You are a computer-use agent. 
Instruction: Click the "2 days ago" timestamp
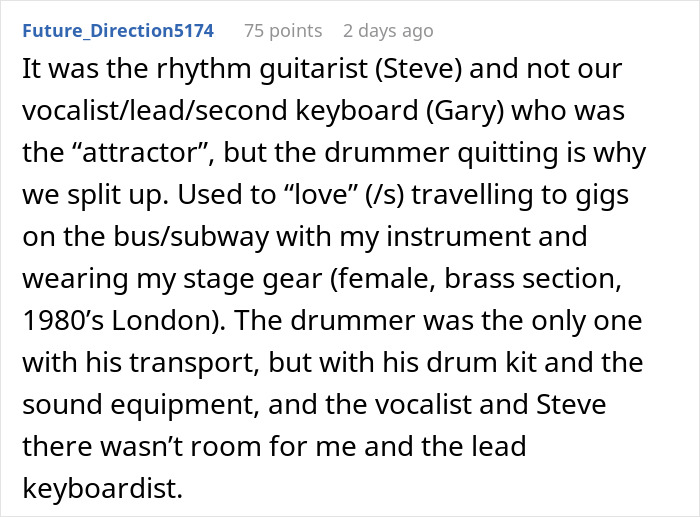388,31
